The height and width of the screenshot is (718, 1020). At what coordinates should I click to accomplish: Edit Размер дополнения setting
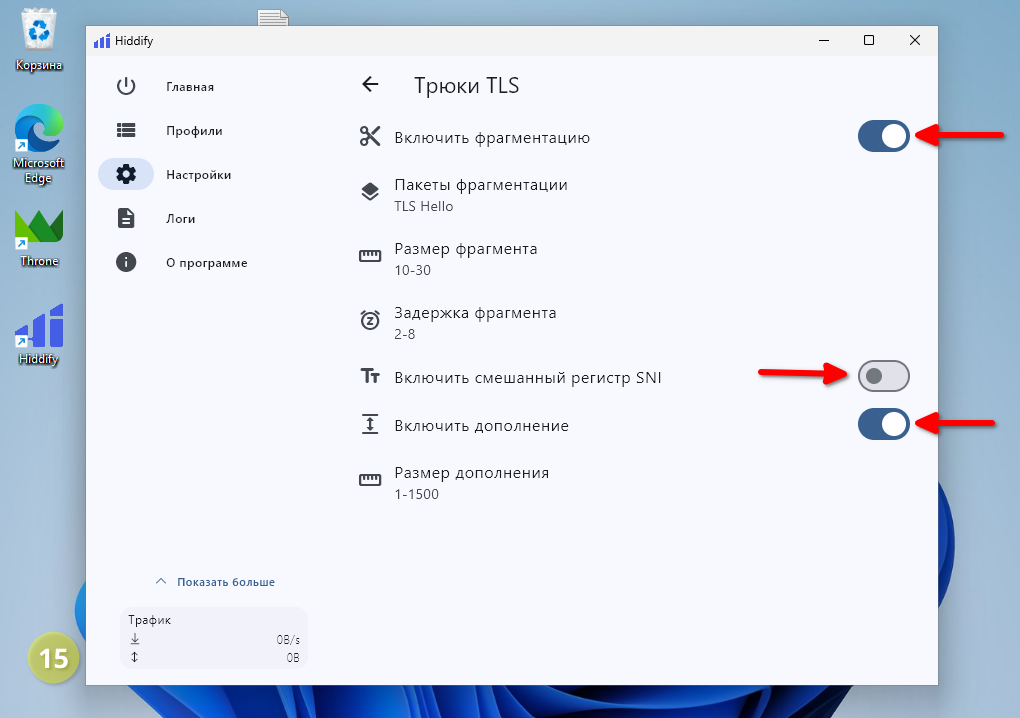coord(634,483)
